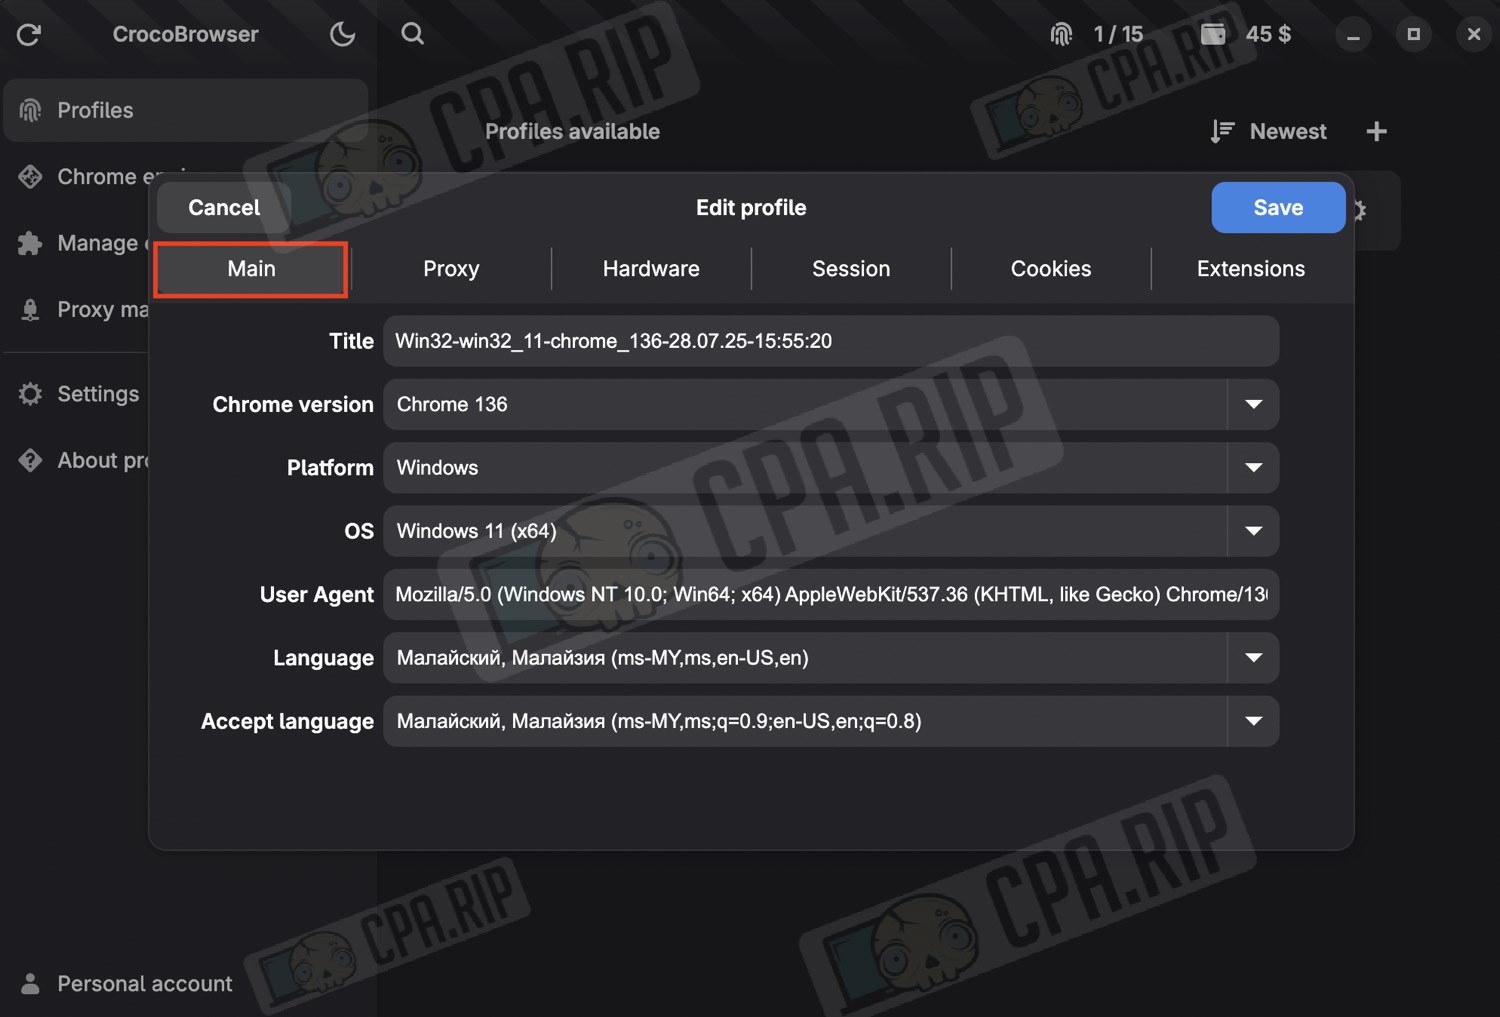Screen dimensions: 1500x1017
Task: Open the Windows 11 (x64) OS combo box
Action: 831,531
